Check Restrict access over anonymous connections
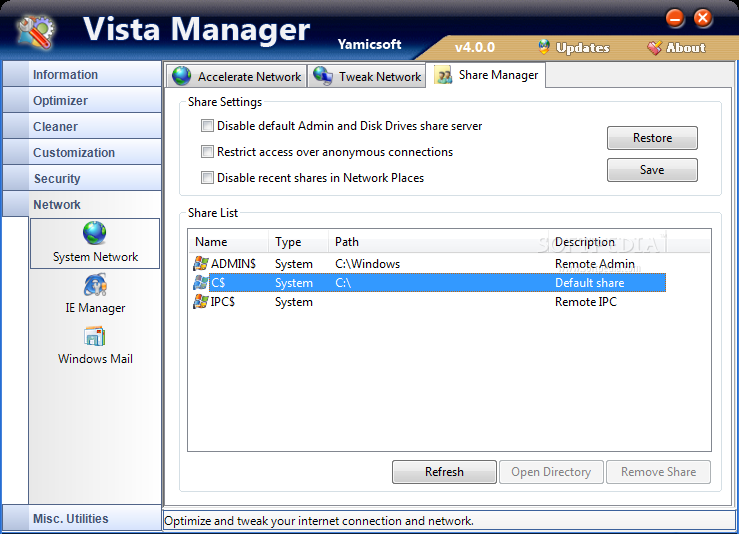Image resolution: width=739 pixels, height=534 pixels. pyautogui.click(x=207, y=151)
